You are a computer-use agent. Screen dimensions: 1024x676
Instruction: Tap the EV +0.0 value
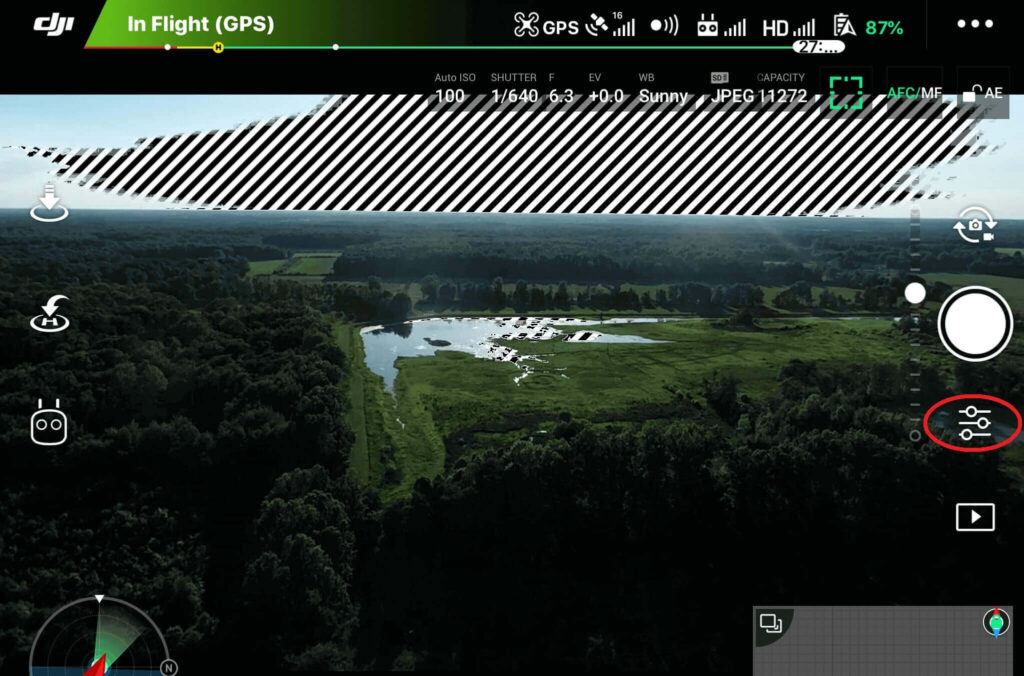click(605, 88)
